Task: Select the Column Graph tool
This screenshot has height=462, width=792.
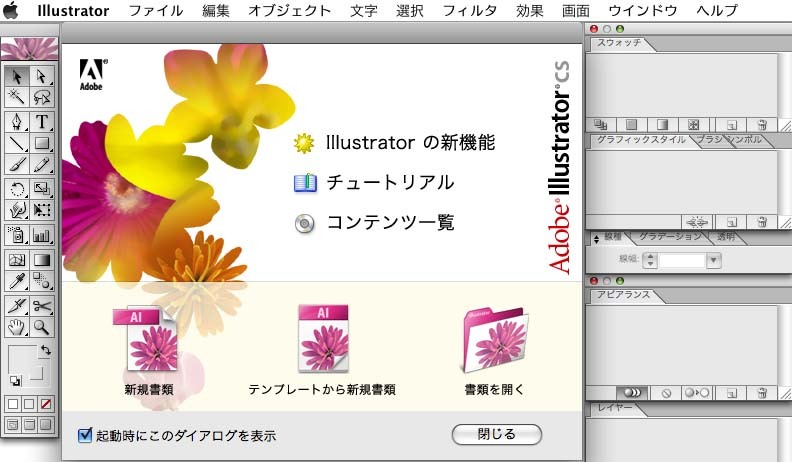Action: [x=42, y=235]
